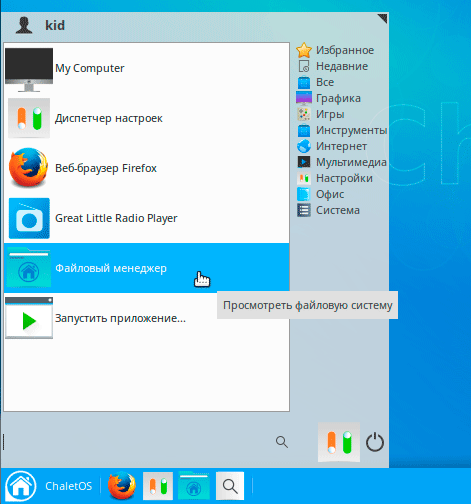471x504 pixels.
Task: Open Файловый менеджер entry
Action: click(x=146, y=268)
